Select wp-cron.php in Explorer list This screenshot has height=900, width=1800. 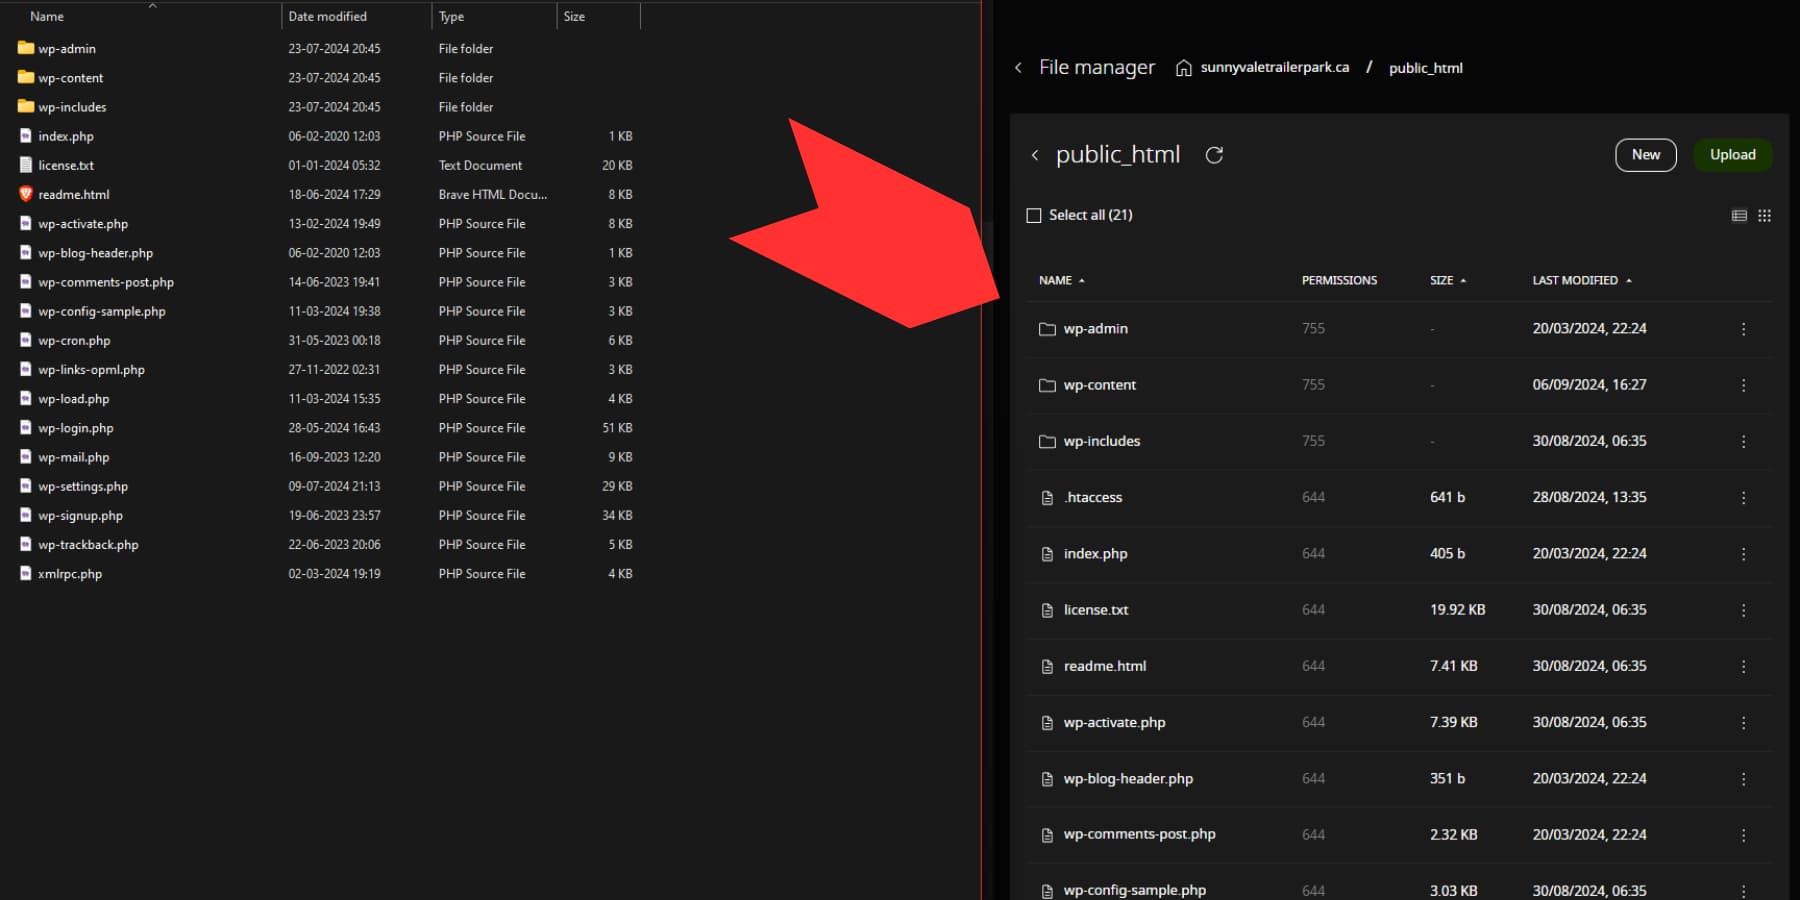(74, 340)
